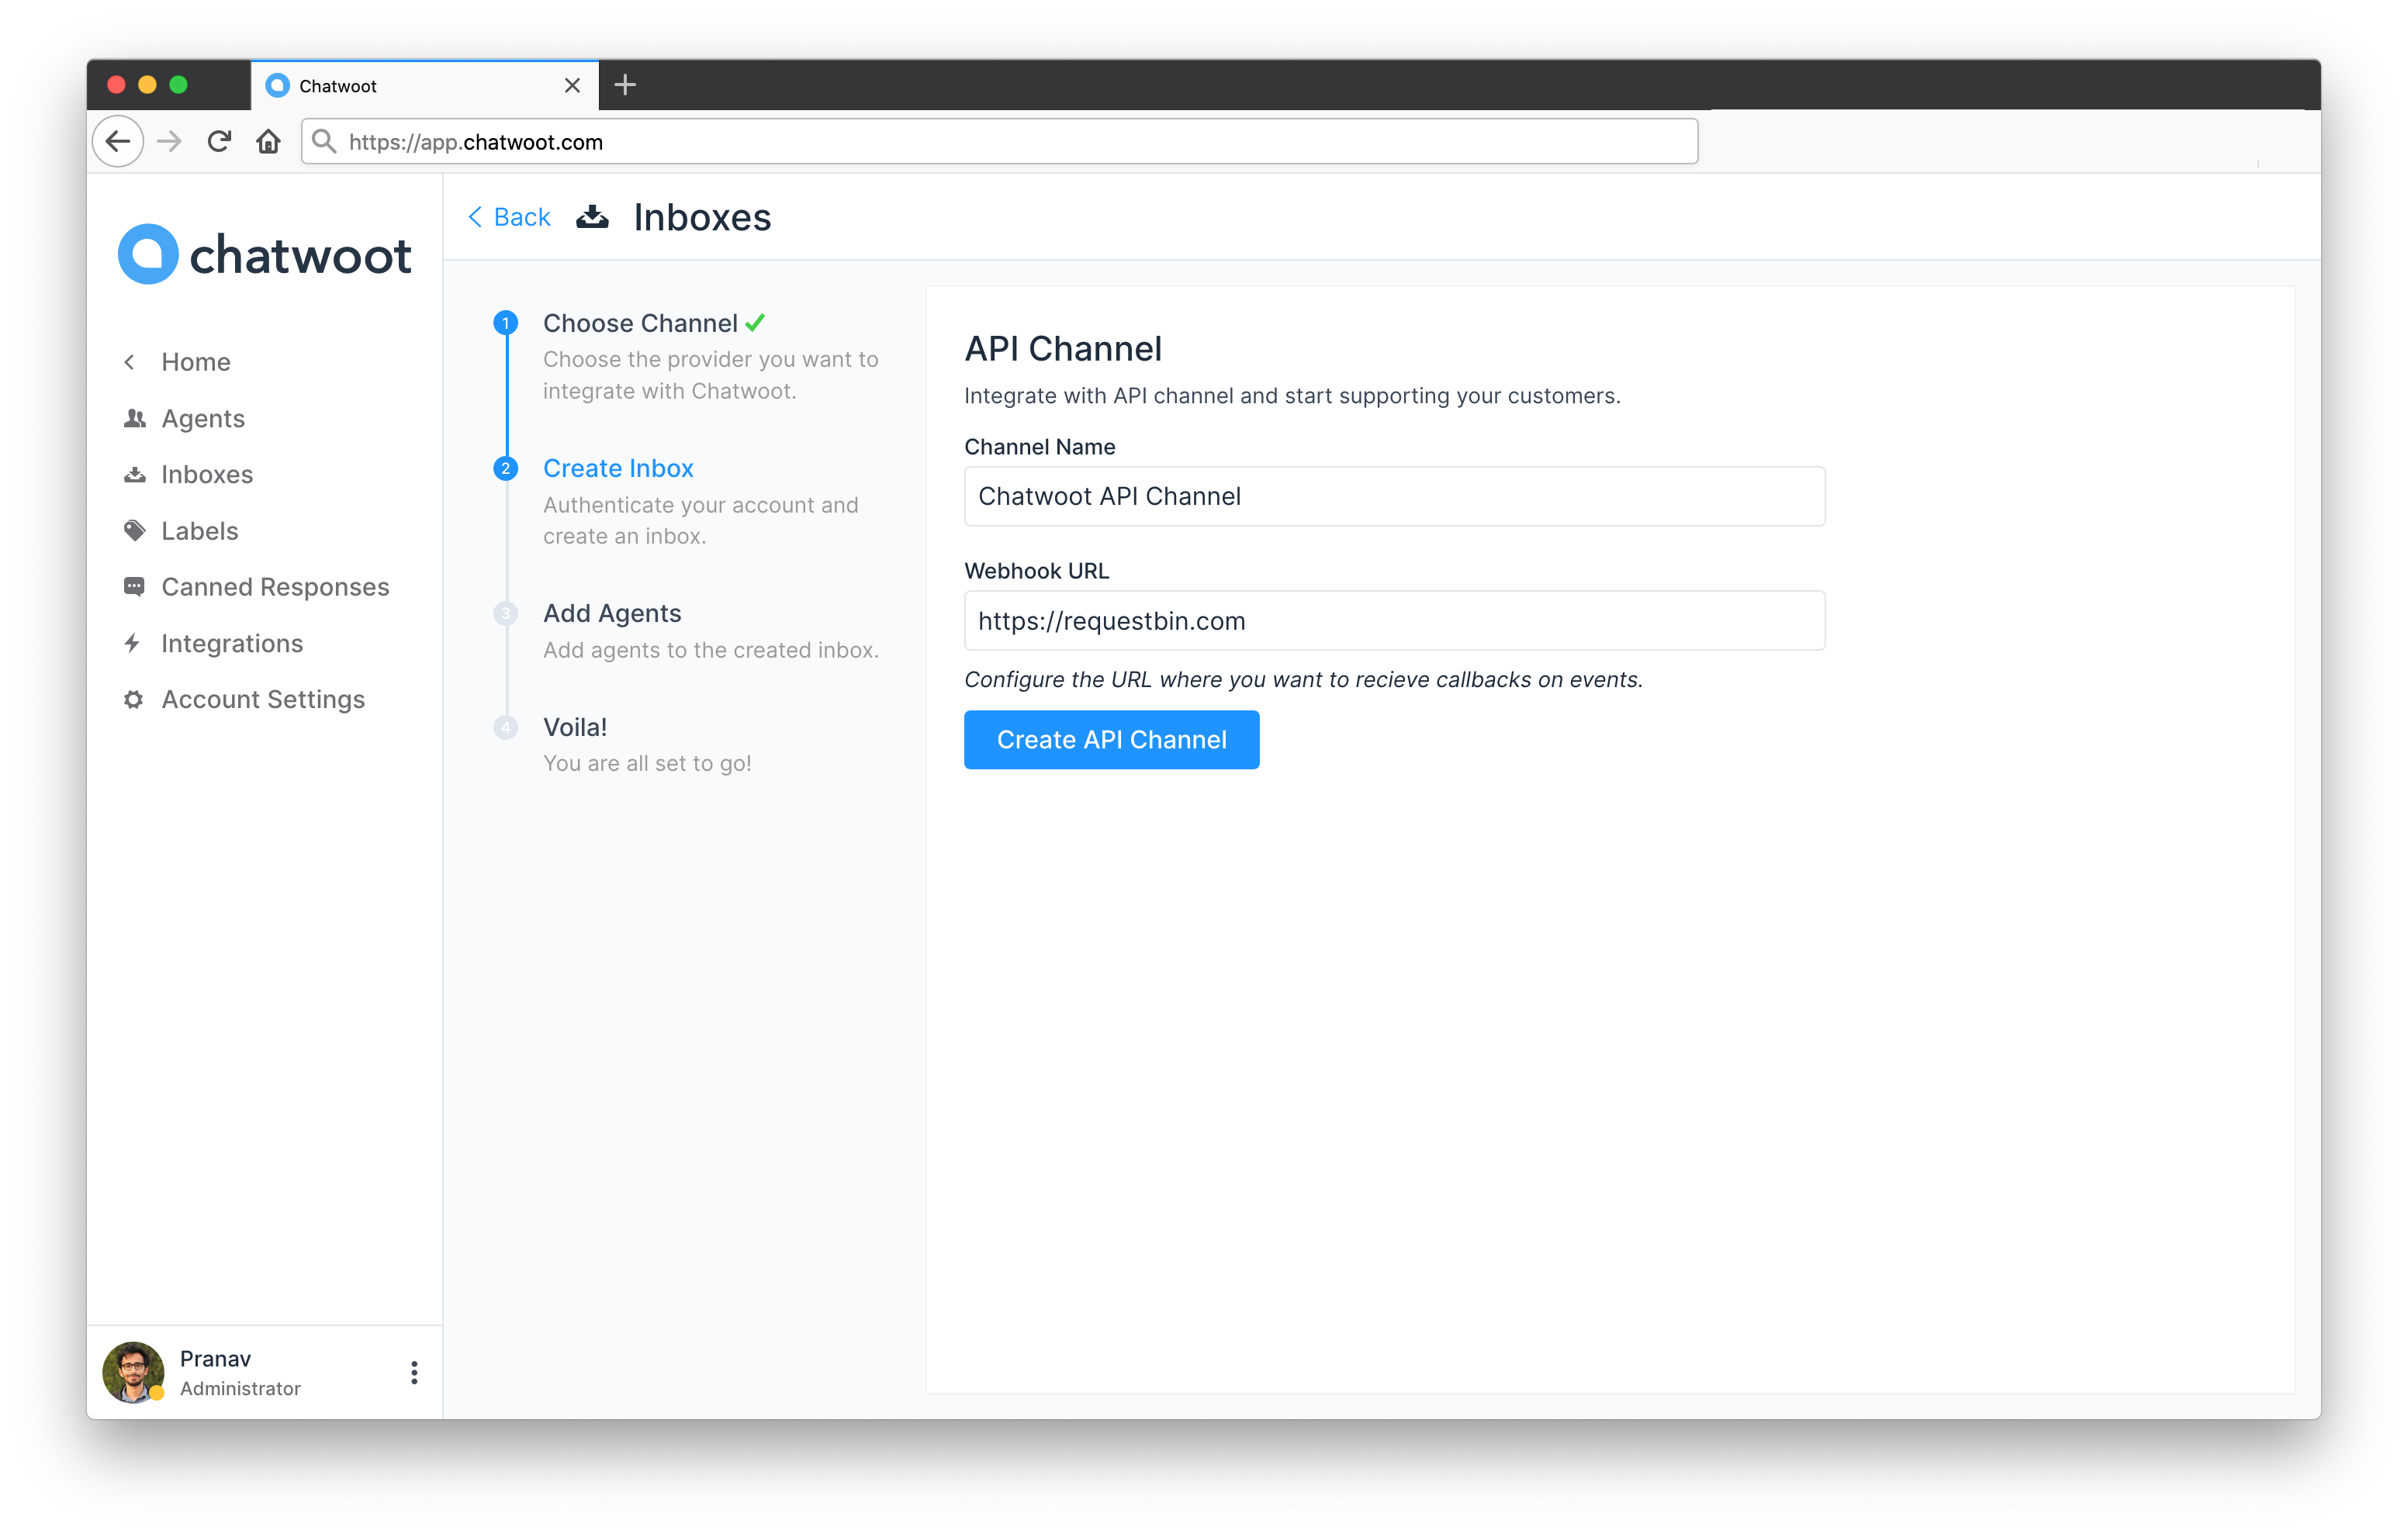Screen dimensions: 2408x1534
Task: Click the Pranav user name
Action: [x=215, y=1358]
